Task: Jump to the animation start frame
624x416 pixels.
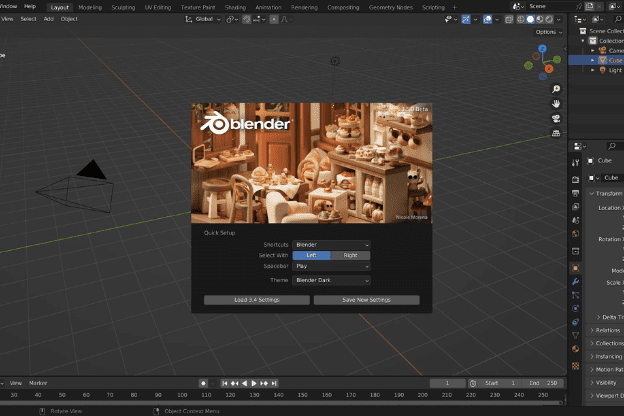Action: (x=225, y=383)
